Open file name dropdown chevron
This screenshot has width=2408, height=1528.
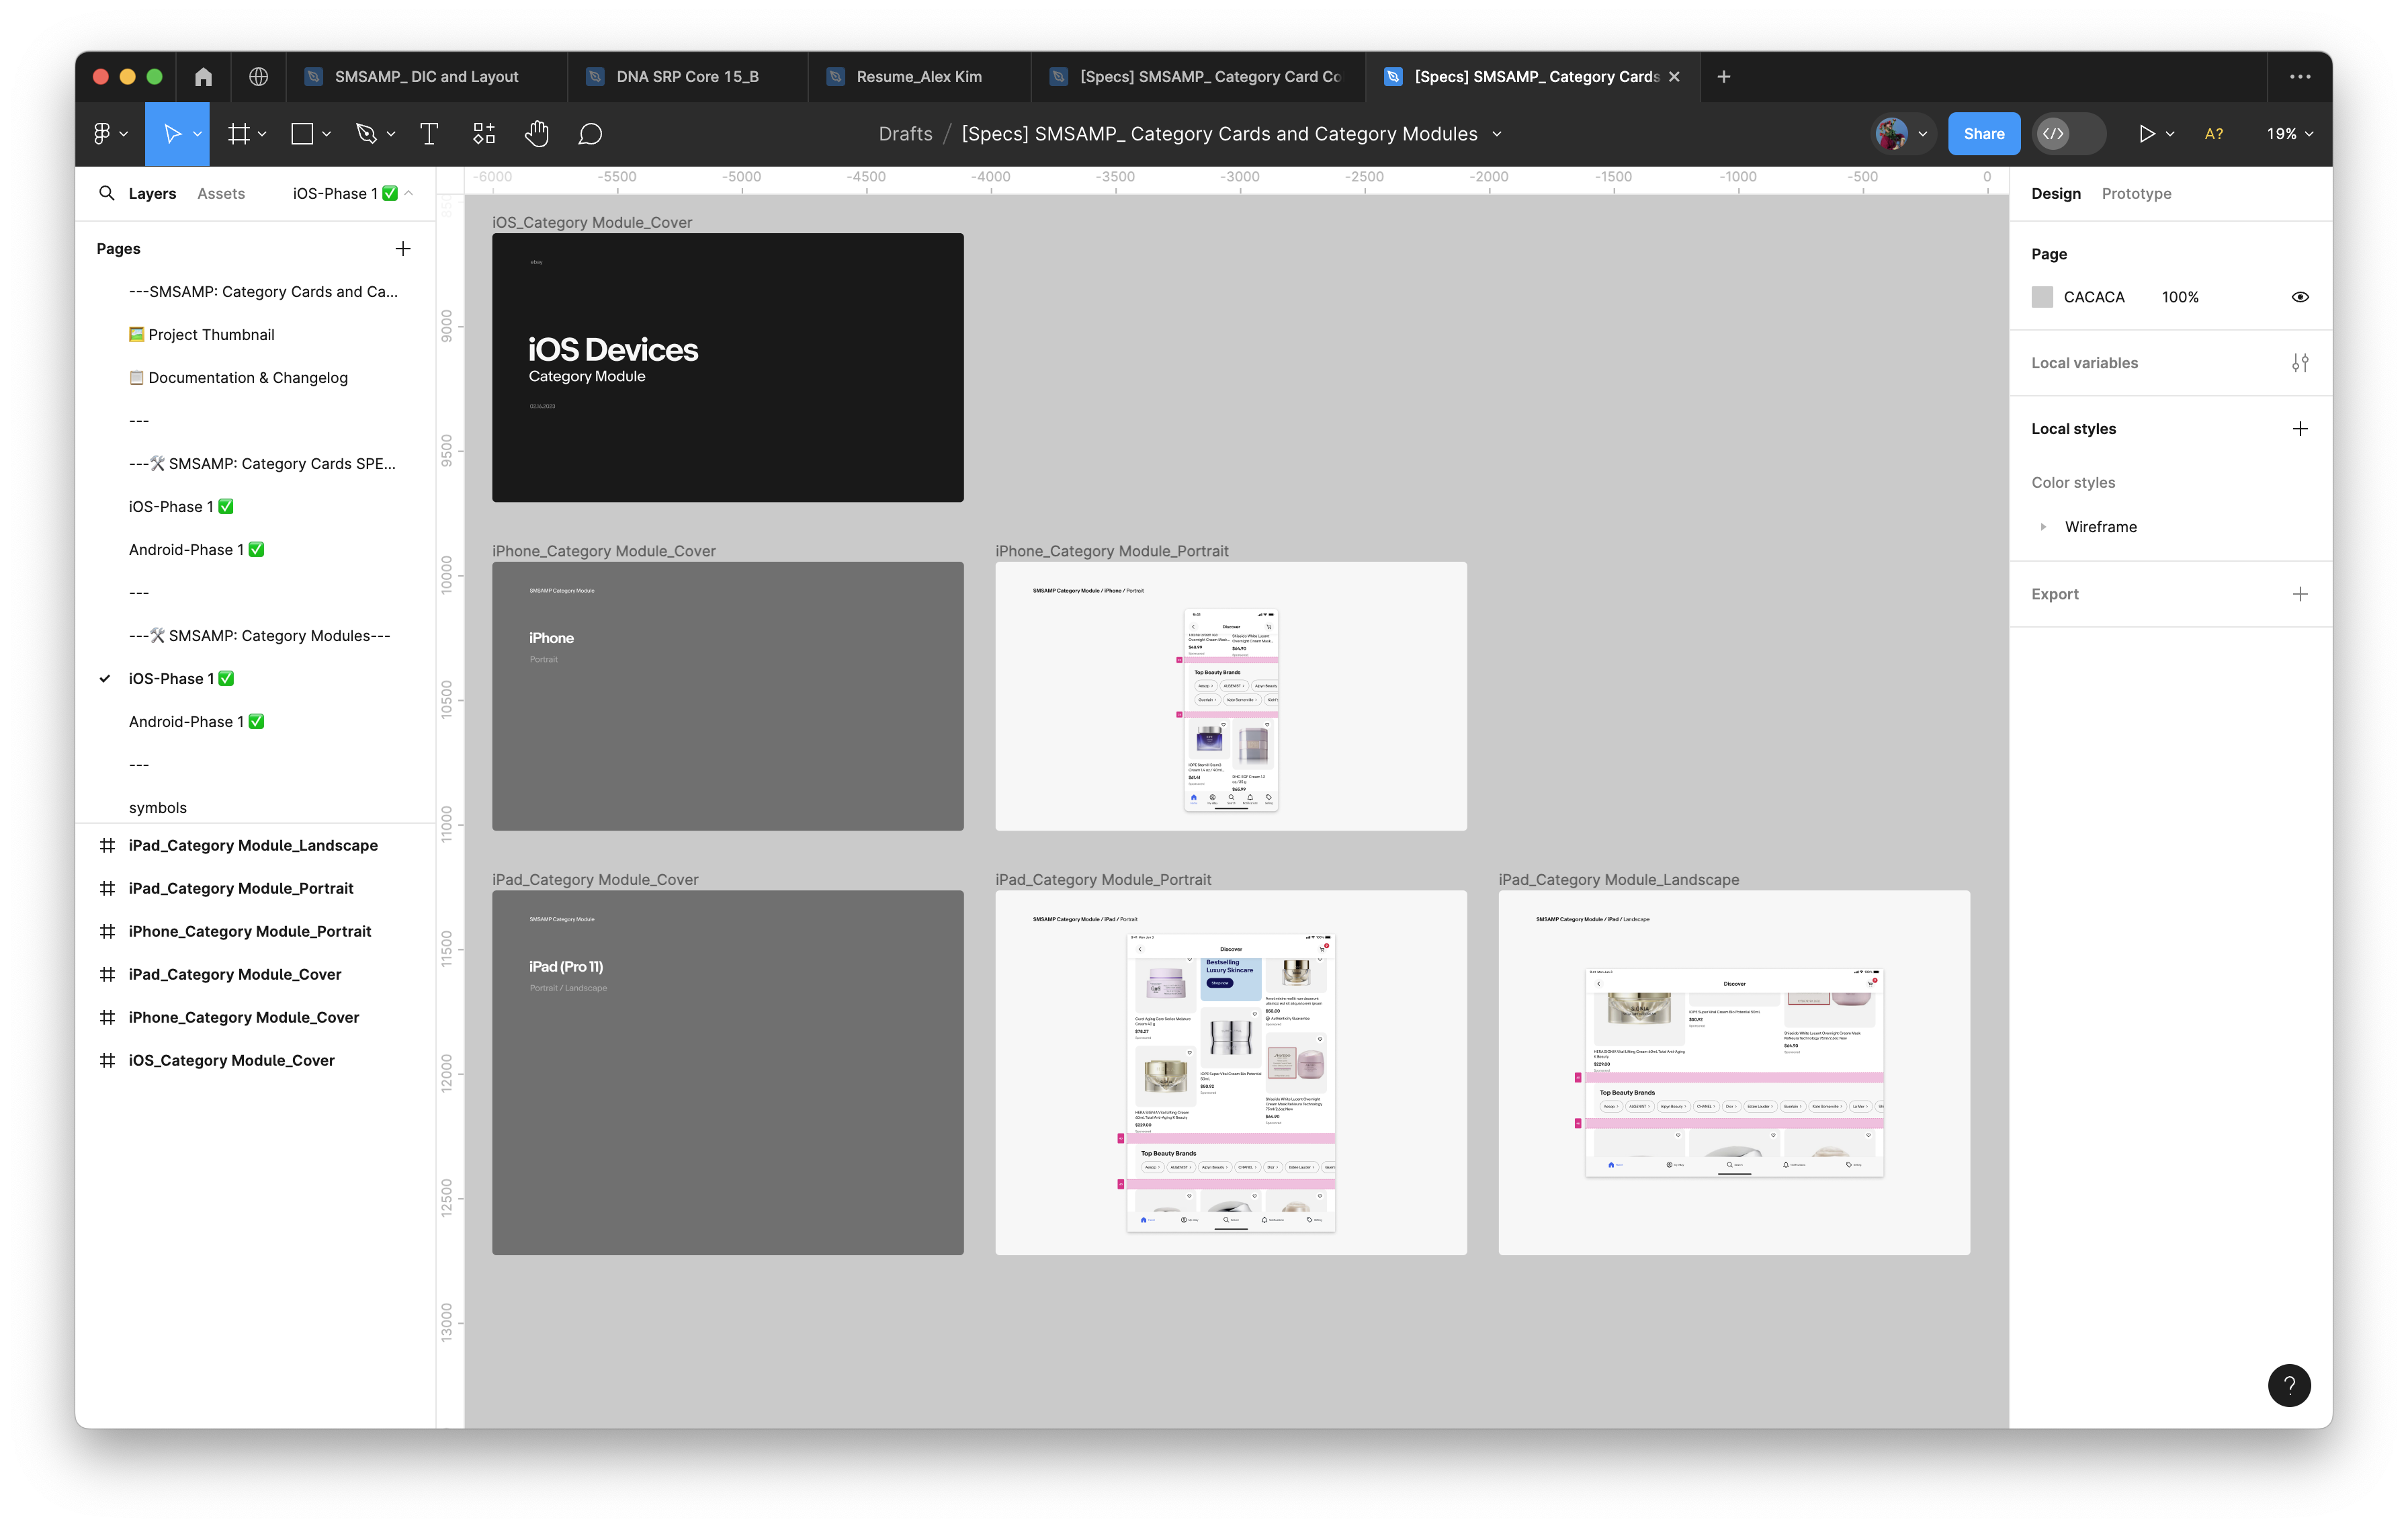pos(1497,134)
